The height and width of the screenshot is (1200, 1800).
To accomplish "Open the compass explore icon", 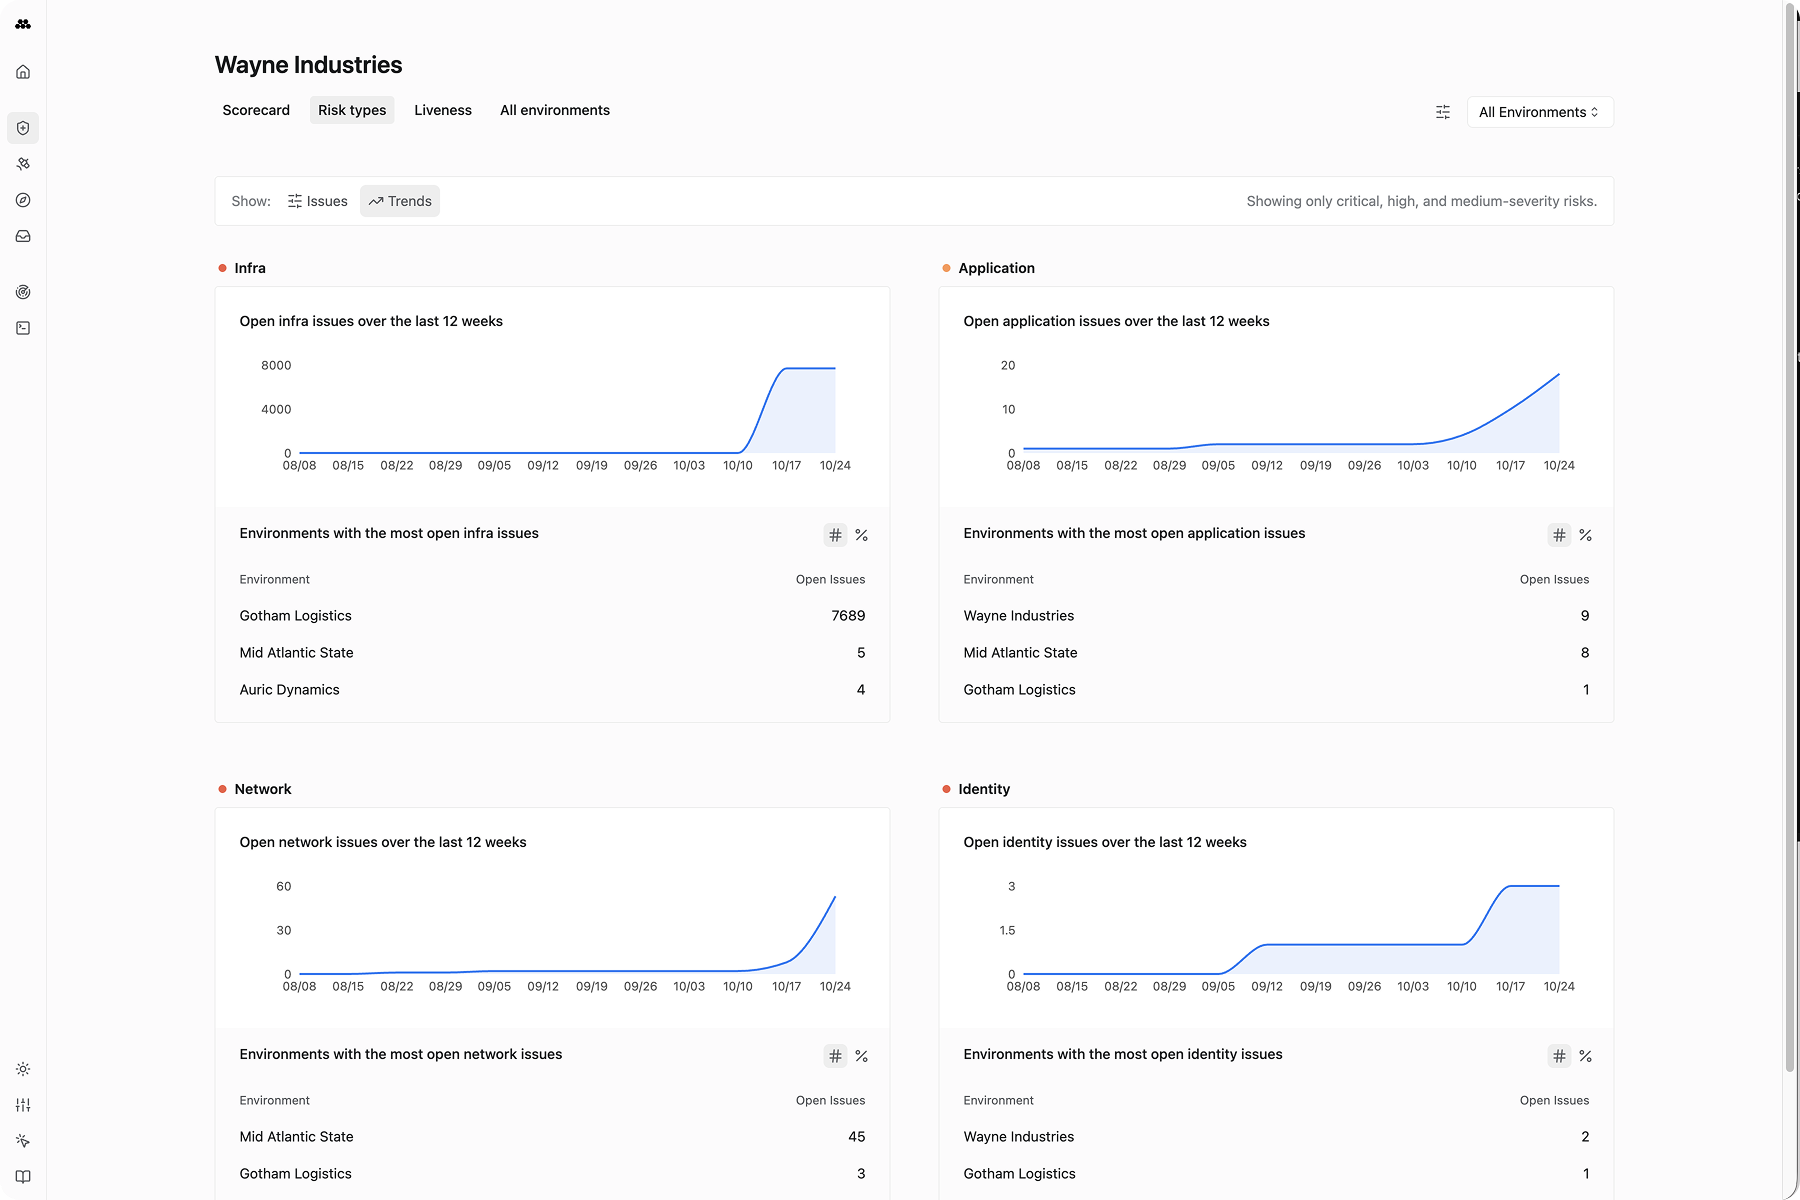I will click(23, 200).
